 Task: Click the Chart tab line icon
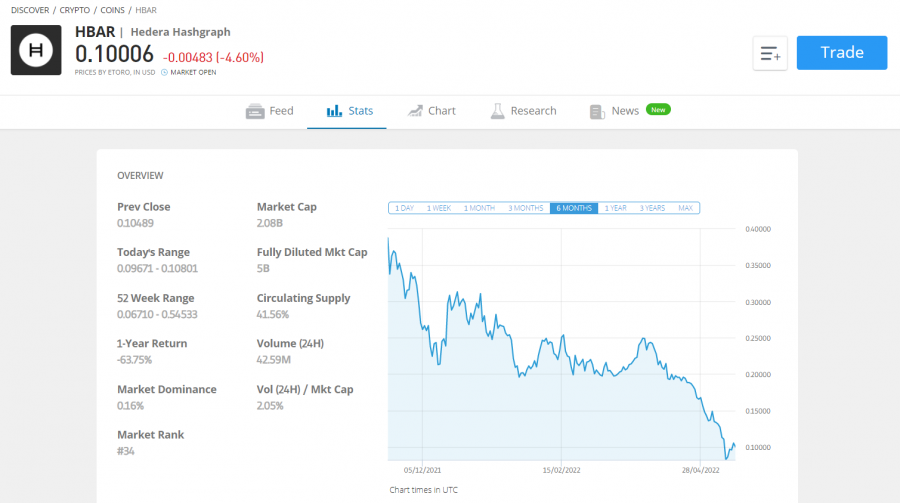tap(415, 111)
